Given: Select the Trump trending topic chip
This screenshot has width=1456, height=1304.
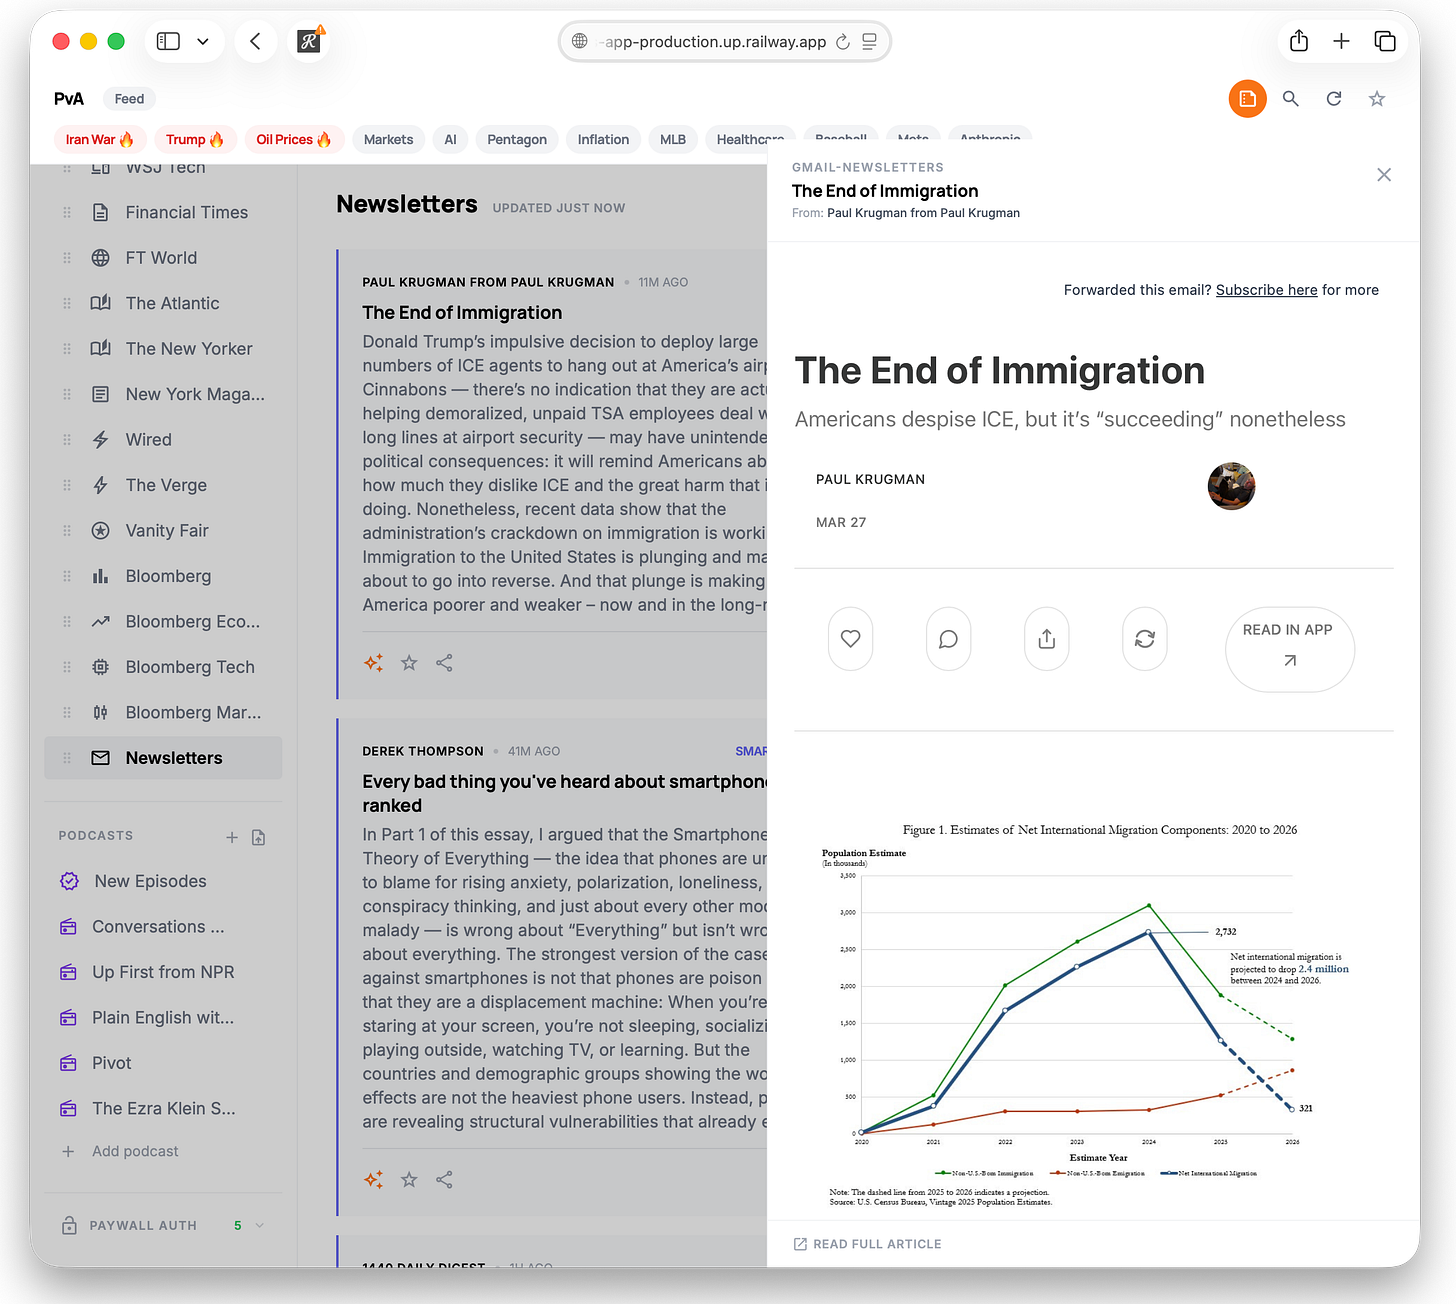Looking at the screenshot, I should click(x=195, y=139).
